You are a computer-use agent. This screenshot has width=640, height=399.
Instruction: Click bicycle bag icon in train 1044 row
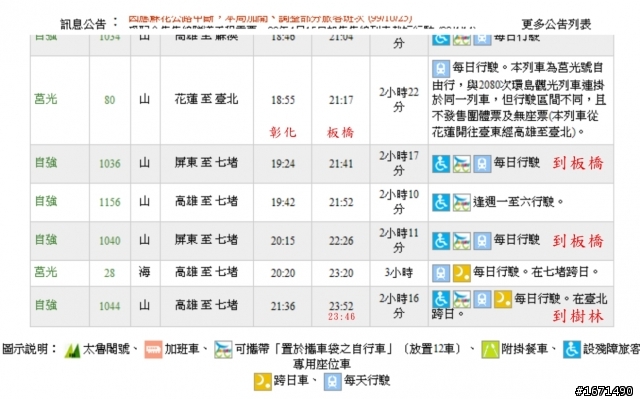pyautogui.click(x=461, y=299)
